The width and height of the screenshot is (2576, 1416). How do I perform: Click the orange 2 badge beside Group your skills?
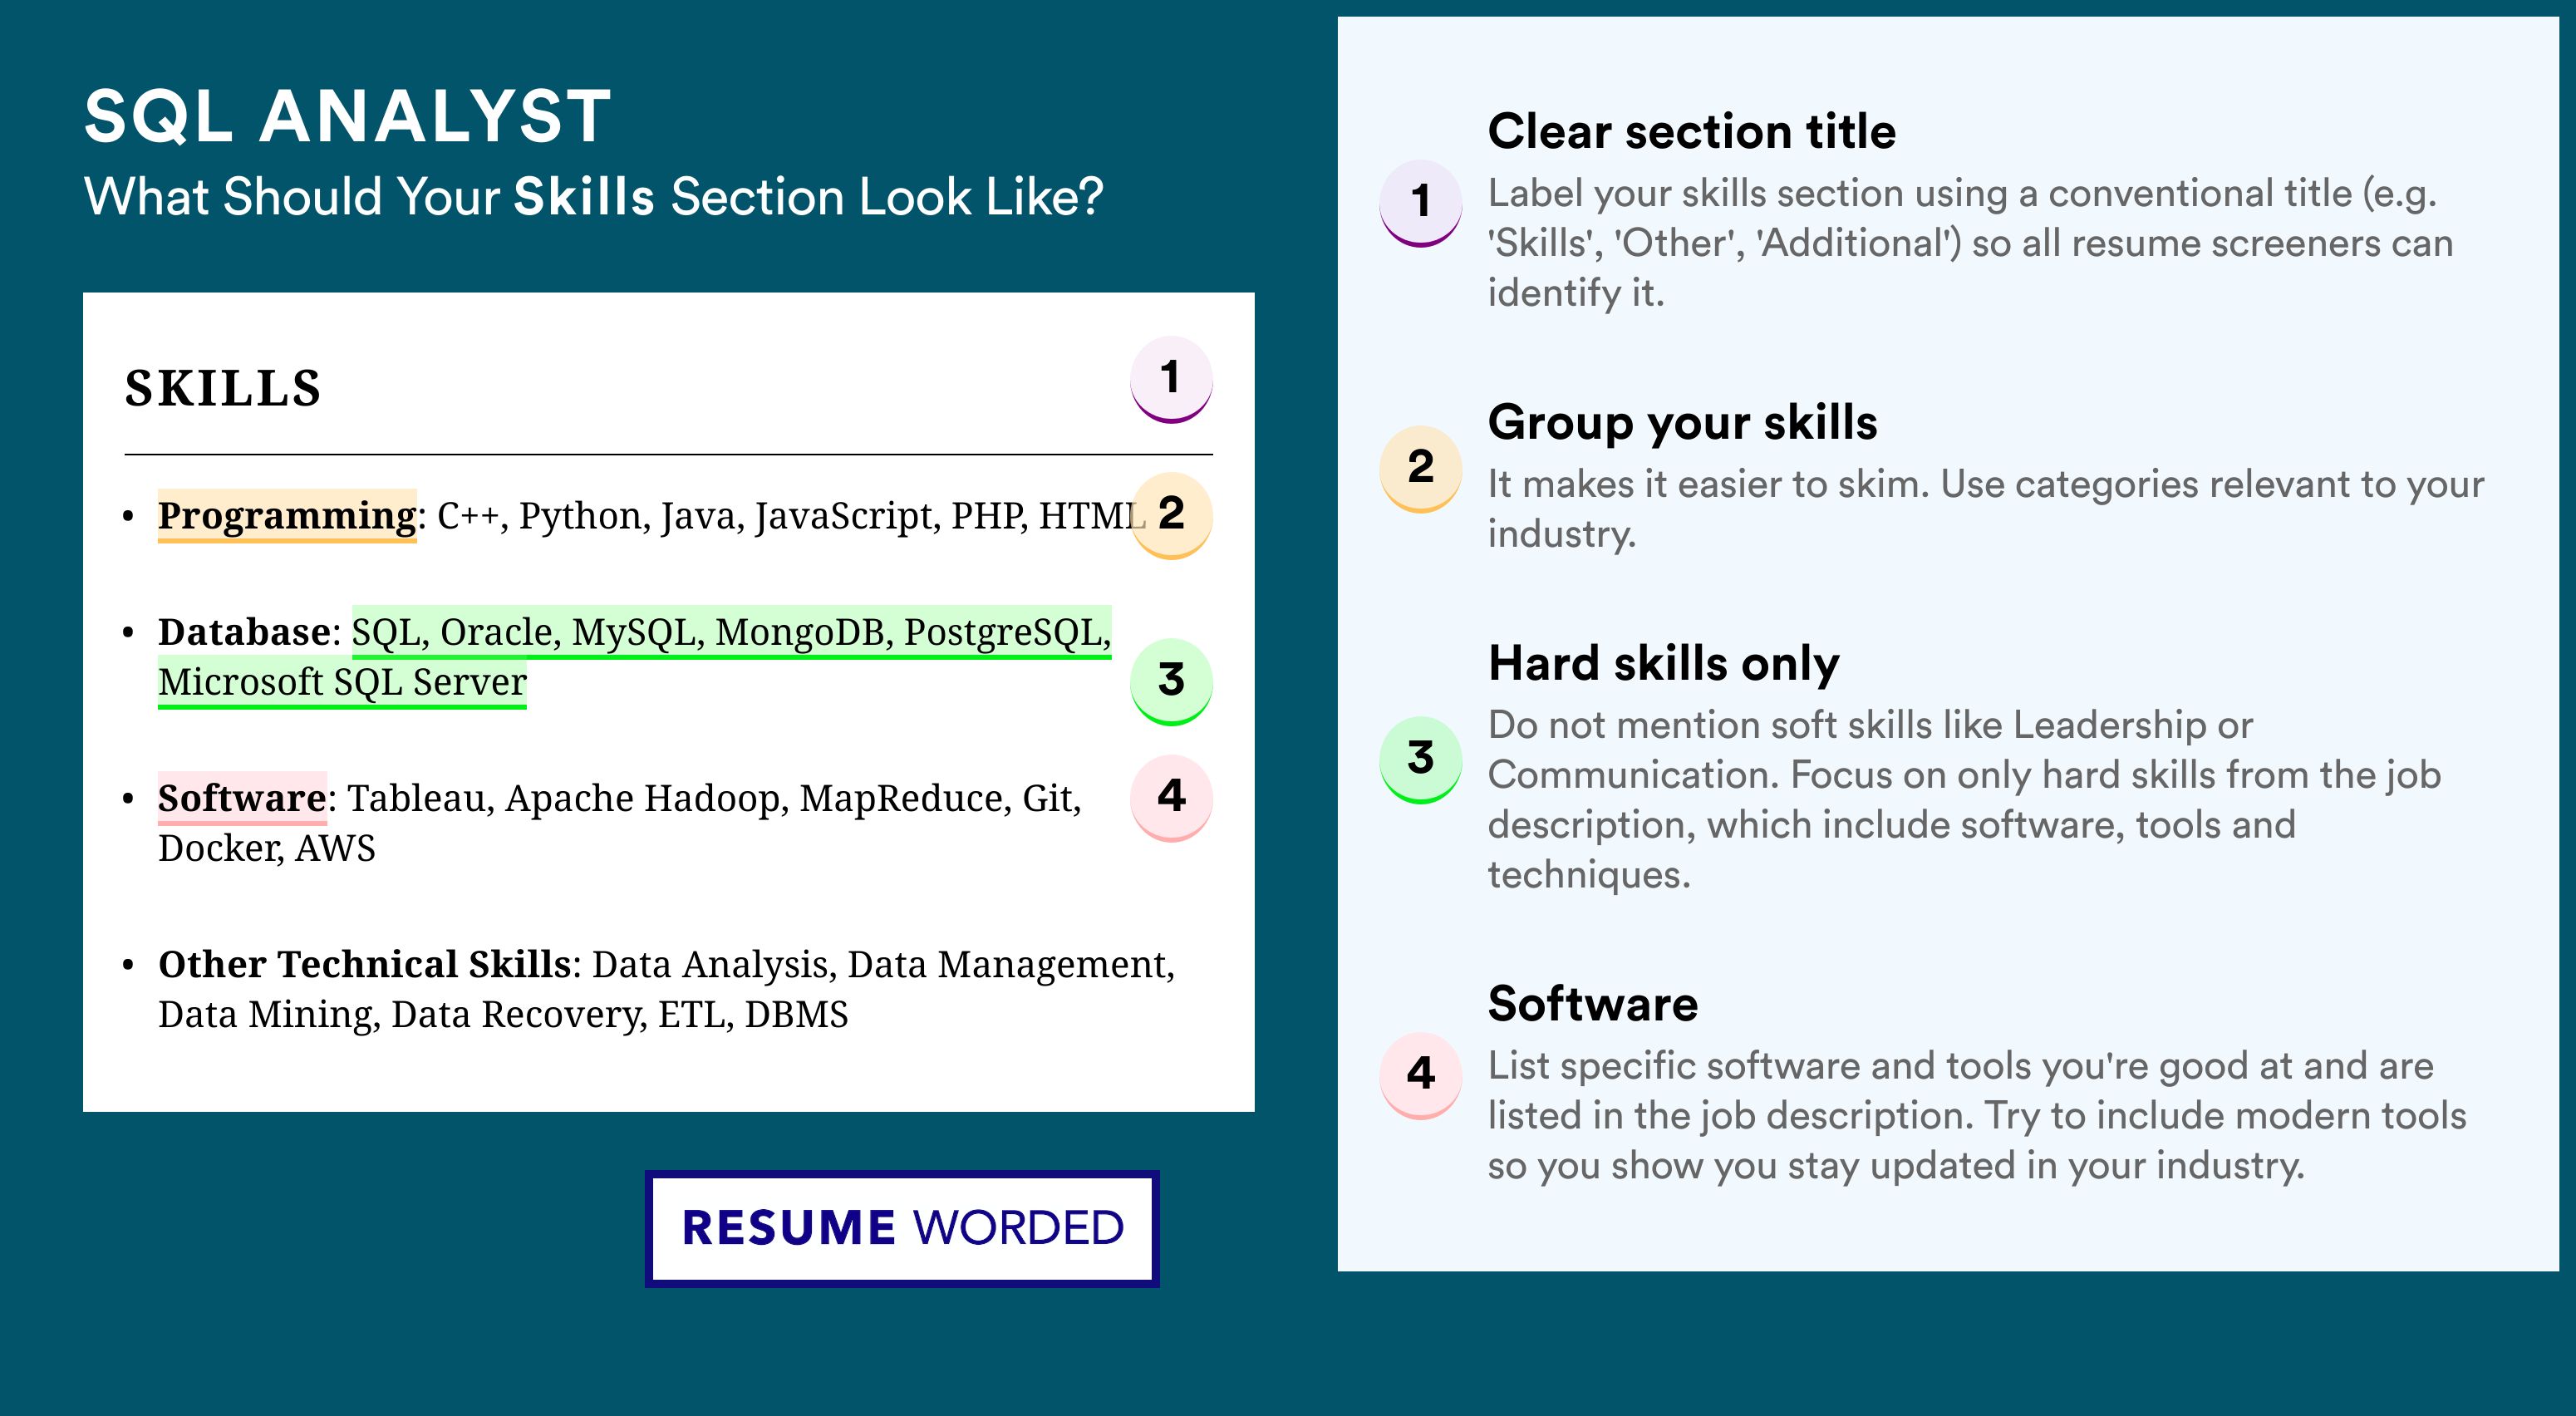click(1421, 469)
